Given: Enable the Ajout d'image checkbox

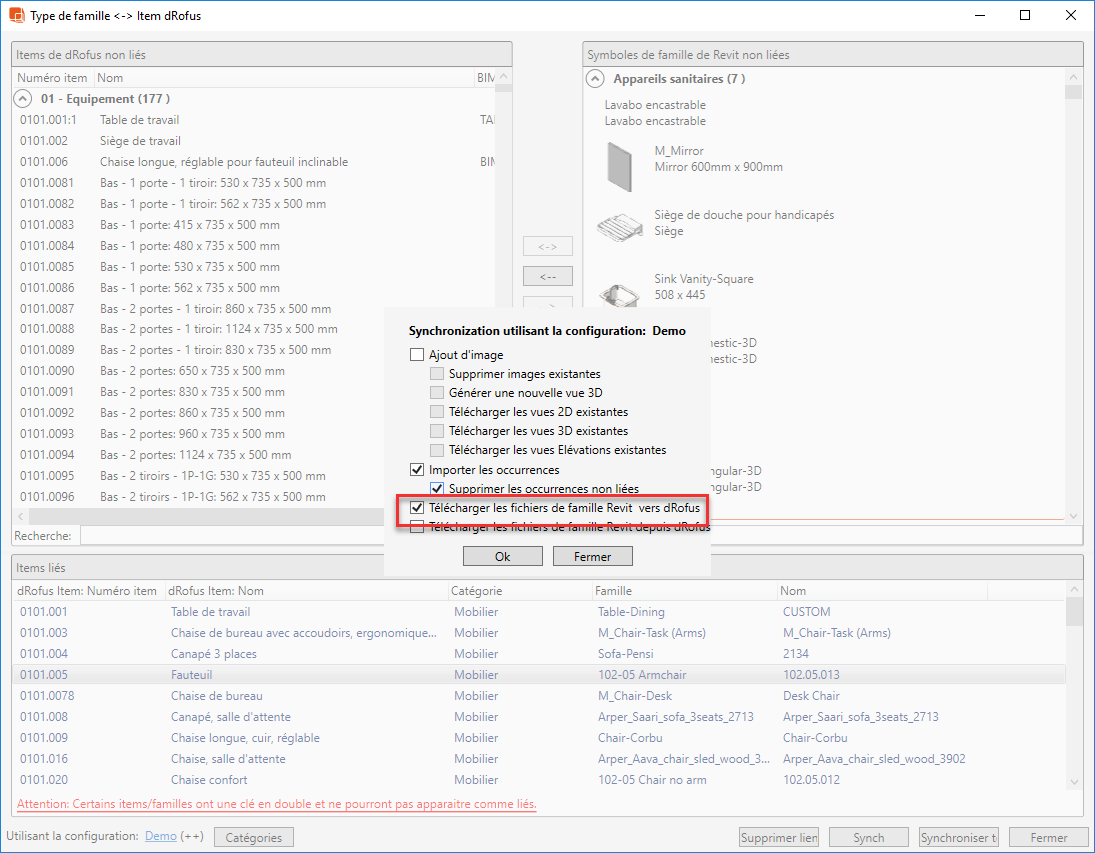Looking at the screenshot, I should coord(417,355).
